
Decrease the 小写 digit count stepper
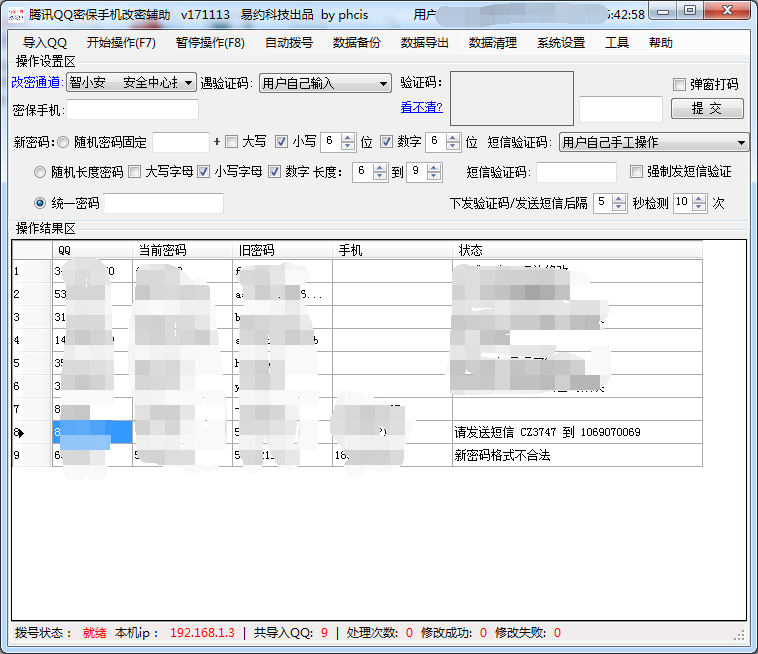point(348,147)
